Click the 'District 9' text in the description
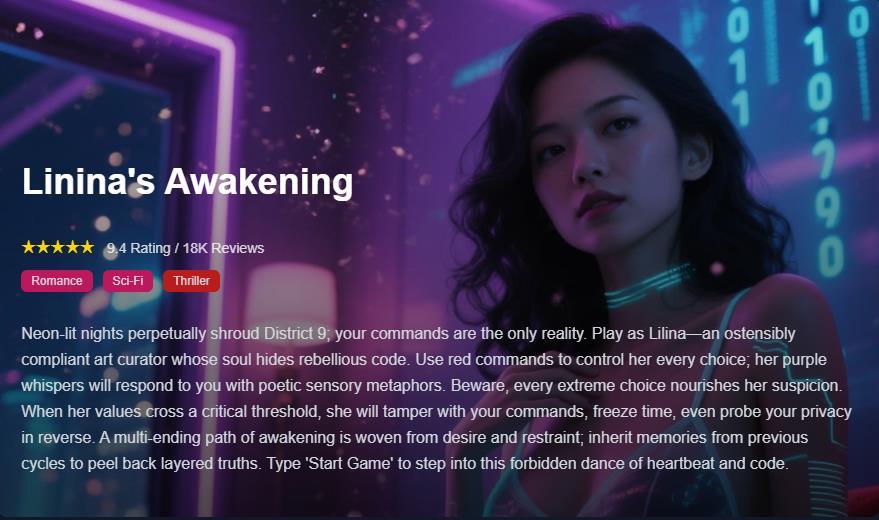Viewport: 879px width, 520px height. click(294, 334)
